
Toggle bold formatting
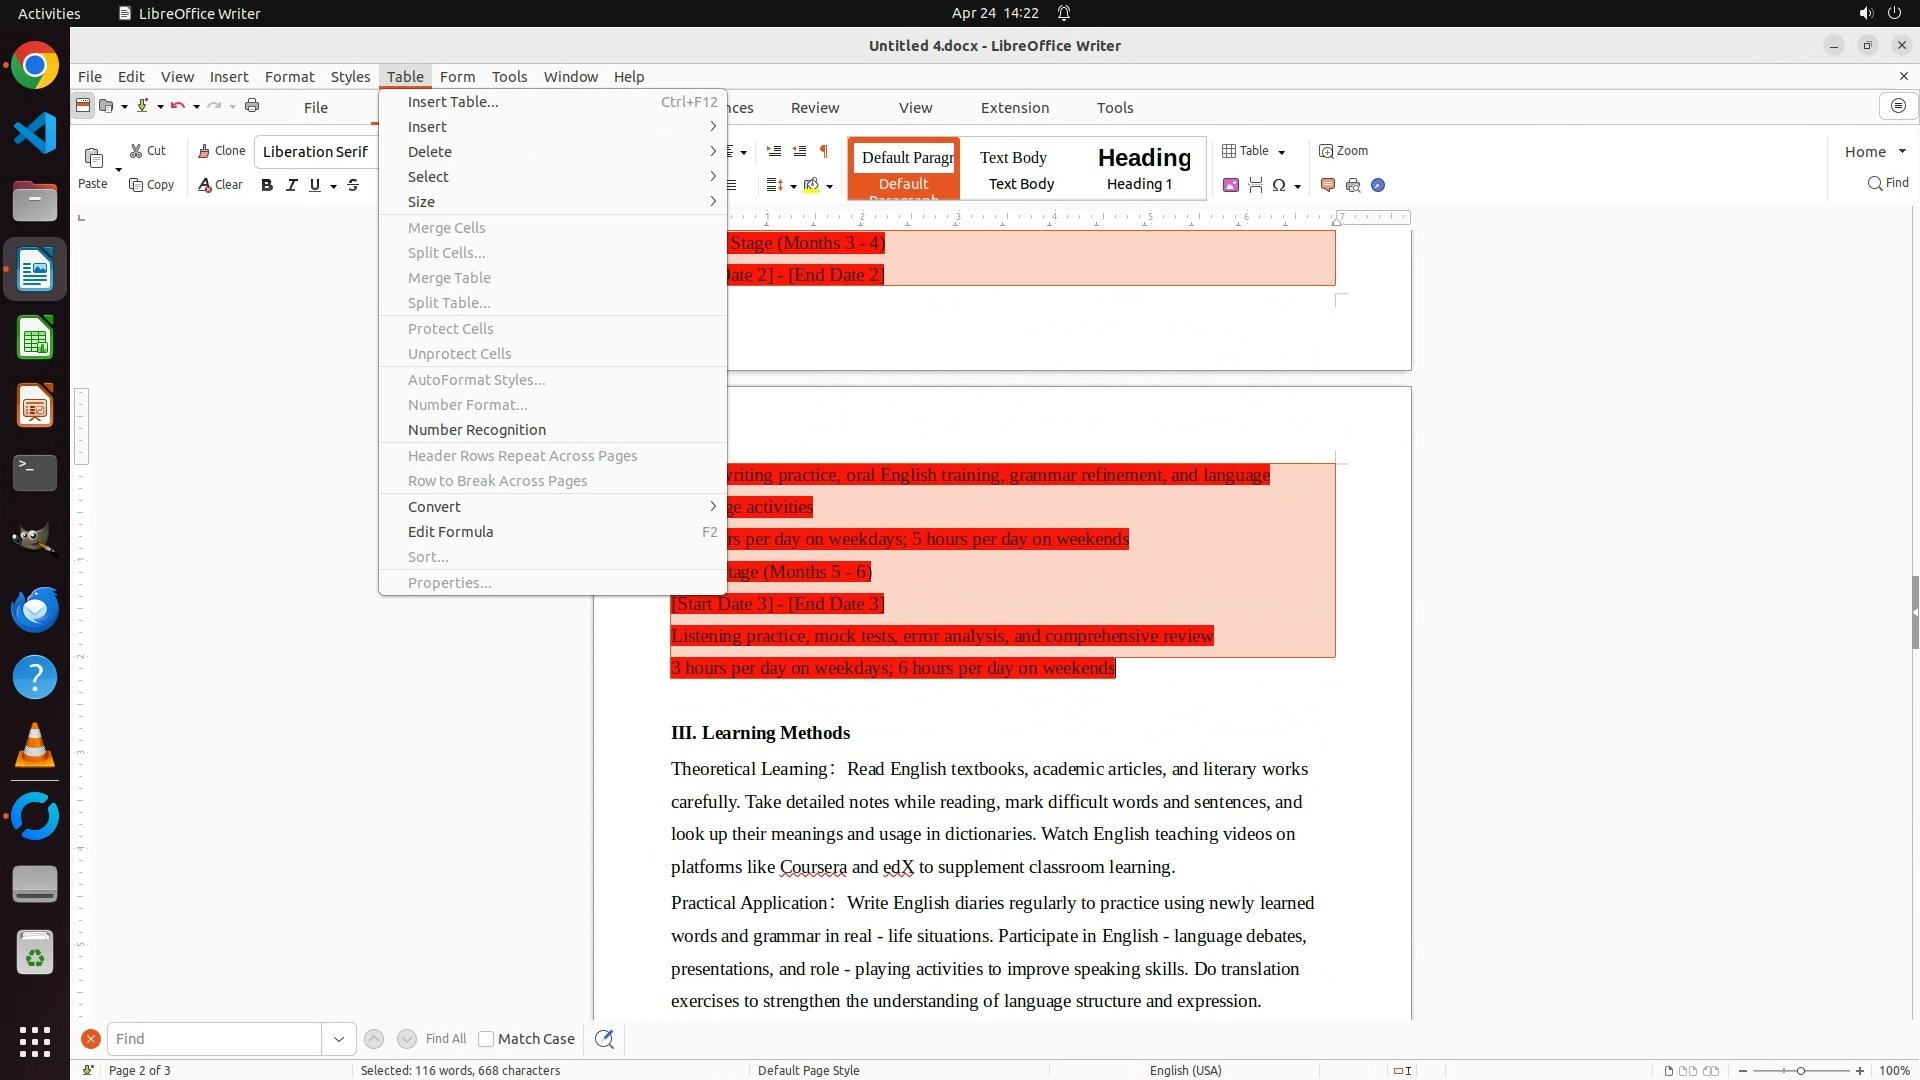tap(267, 185)
